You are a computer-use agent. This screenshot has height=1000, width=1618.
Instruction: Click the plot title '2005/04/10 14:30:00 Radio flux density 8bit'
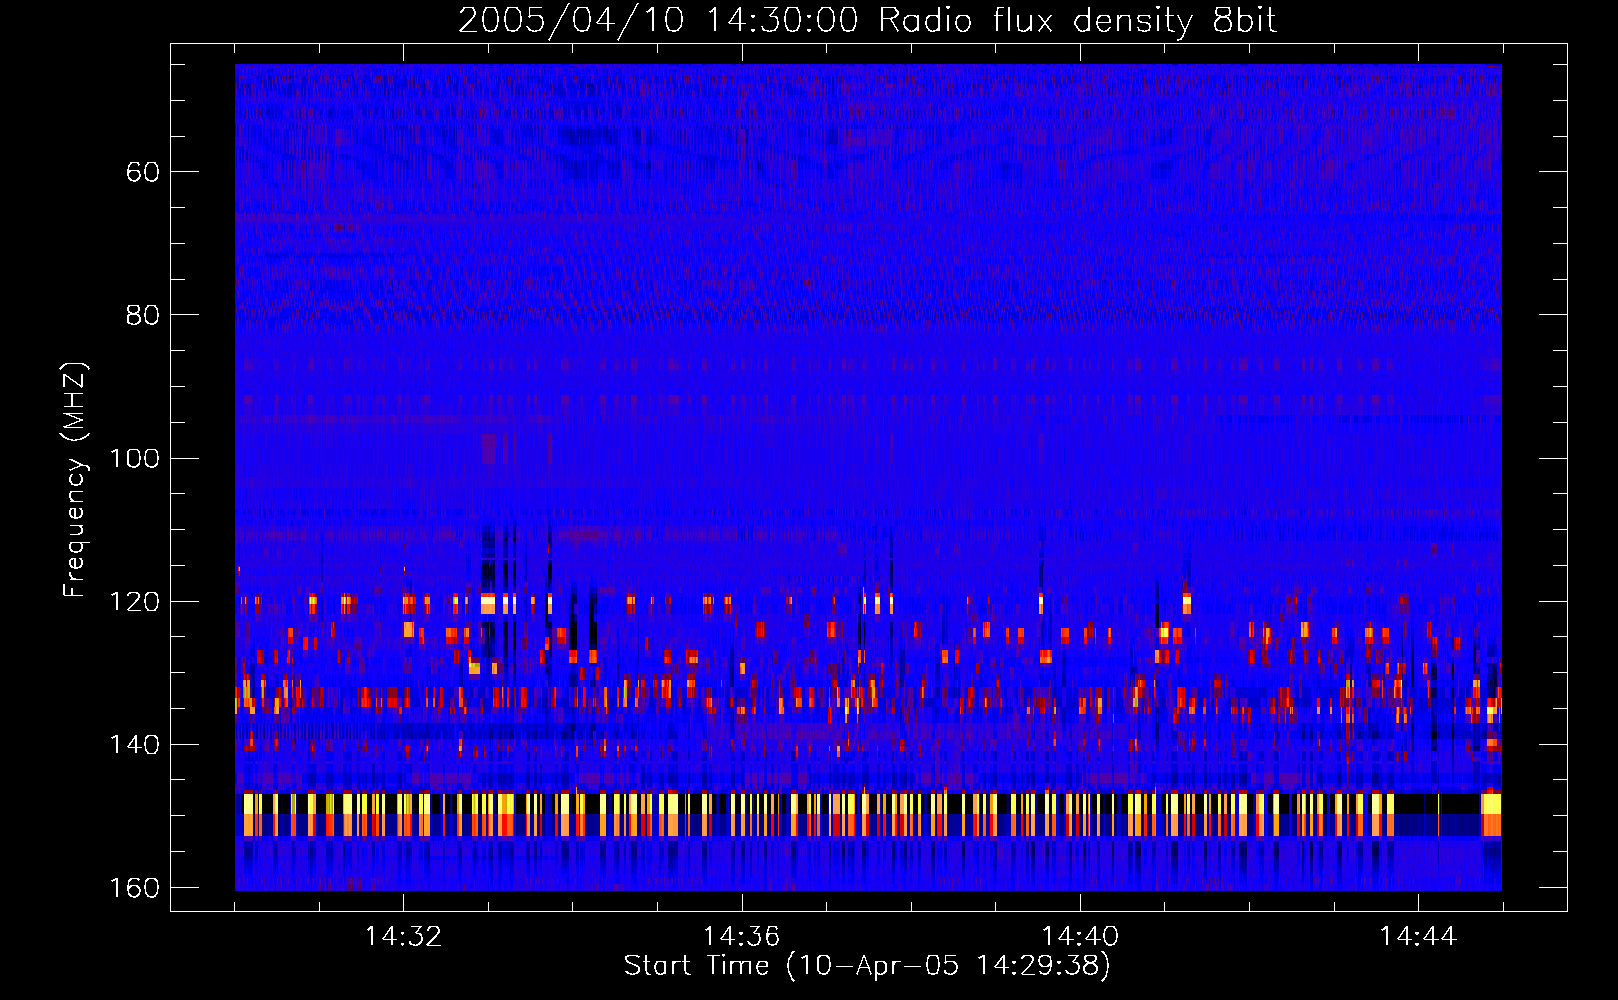[x=867, y=20]
